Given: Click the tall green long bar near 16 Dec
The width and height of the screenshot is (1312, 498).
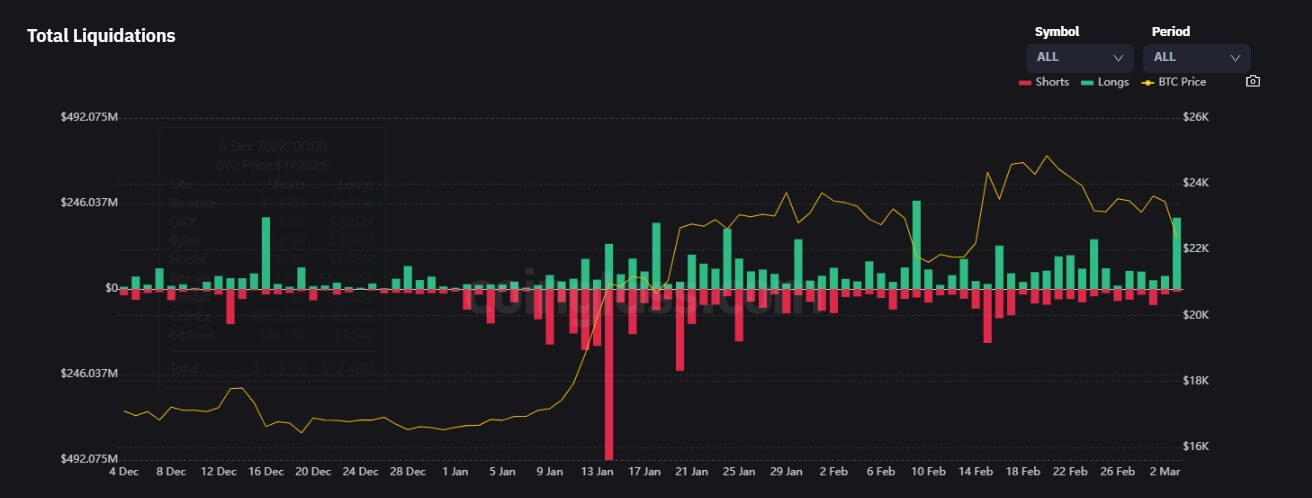Looking at the screenshot, I should [266, 253].
